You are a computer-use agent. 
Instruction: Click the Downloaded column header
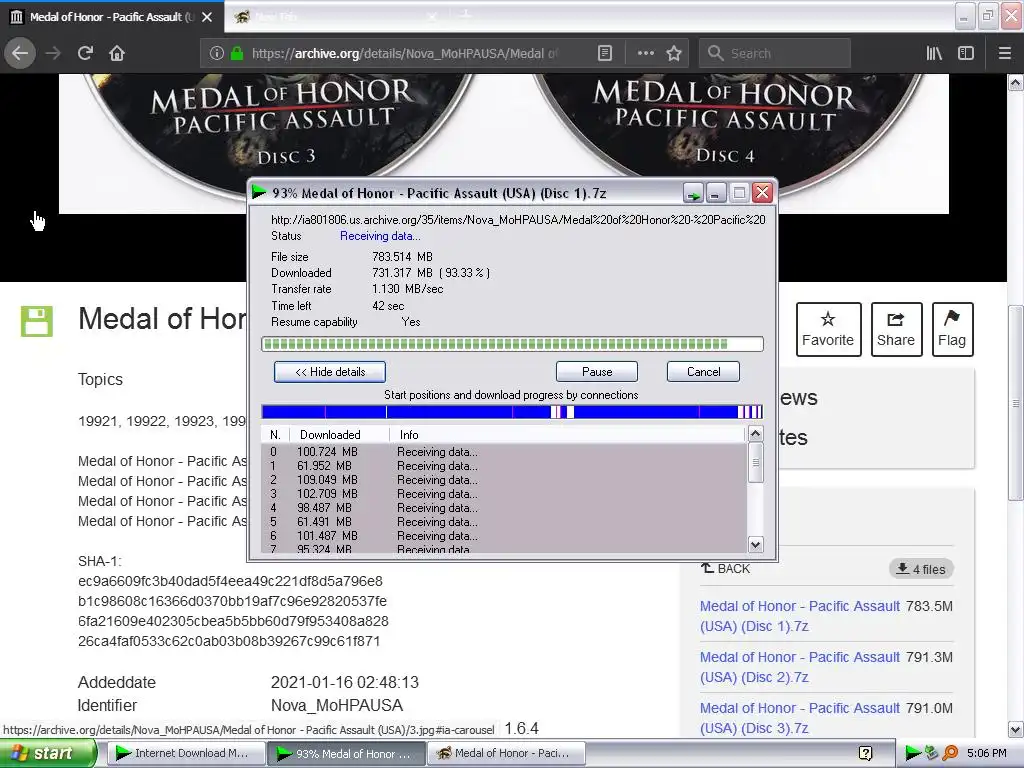coord(340,435)
